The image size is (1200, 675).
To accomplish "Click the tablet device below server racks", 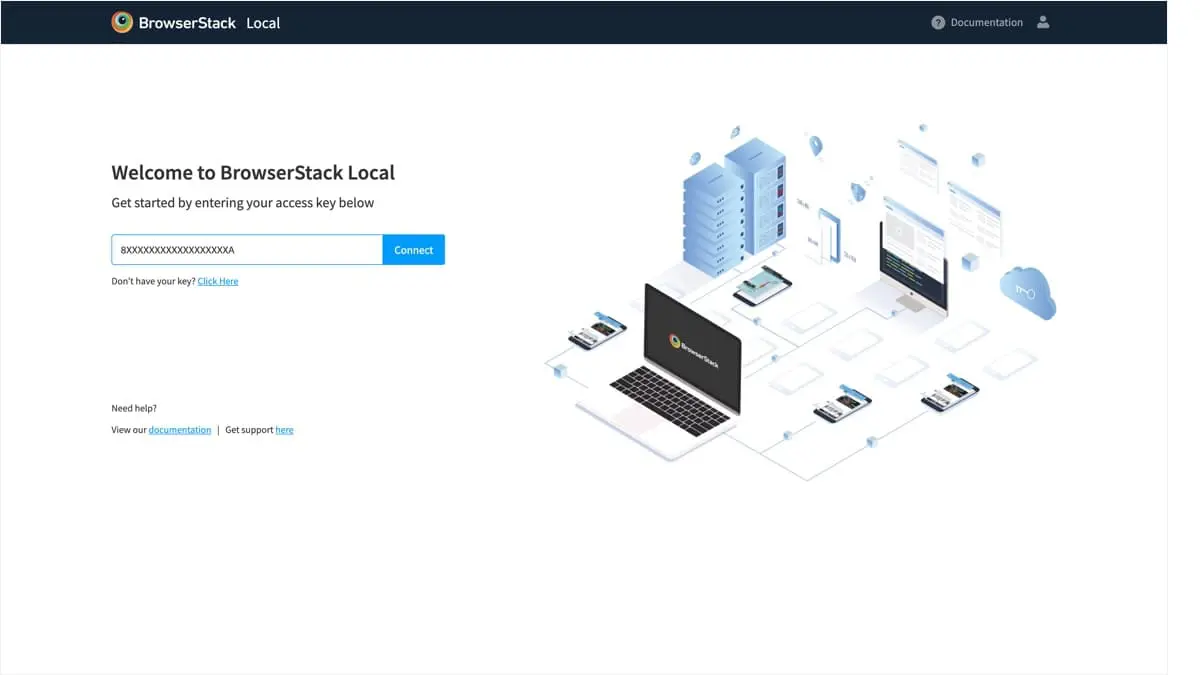I will (762, 286).
